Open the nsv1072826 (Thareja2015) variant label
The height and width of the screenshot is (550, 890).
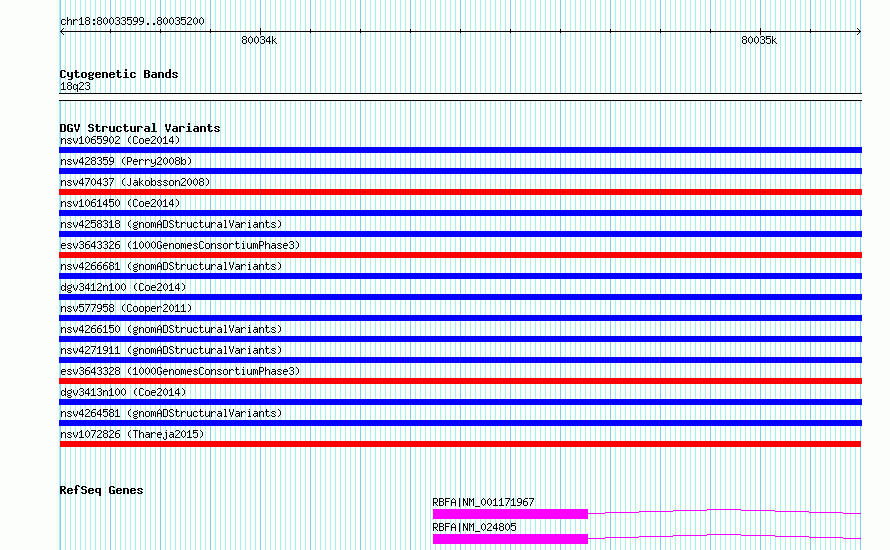point(132,434)
